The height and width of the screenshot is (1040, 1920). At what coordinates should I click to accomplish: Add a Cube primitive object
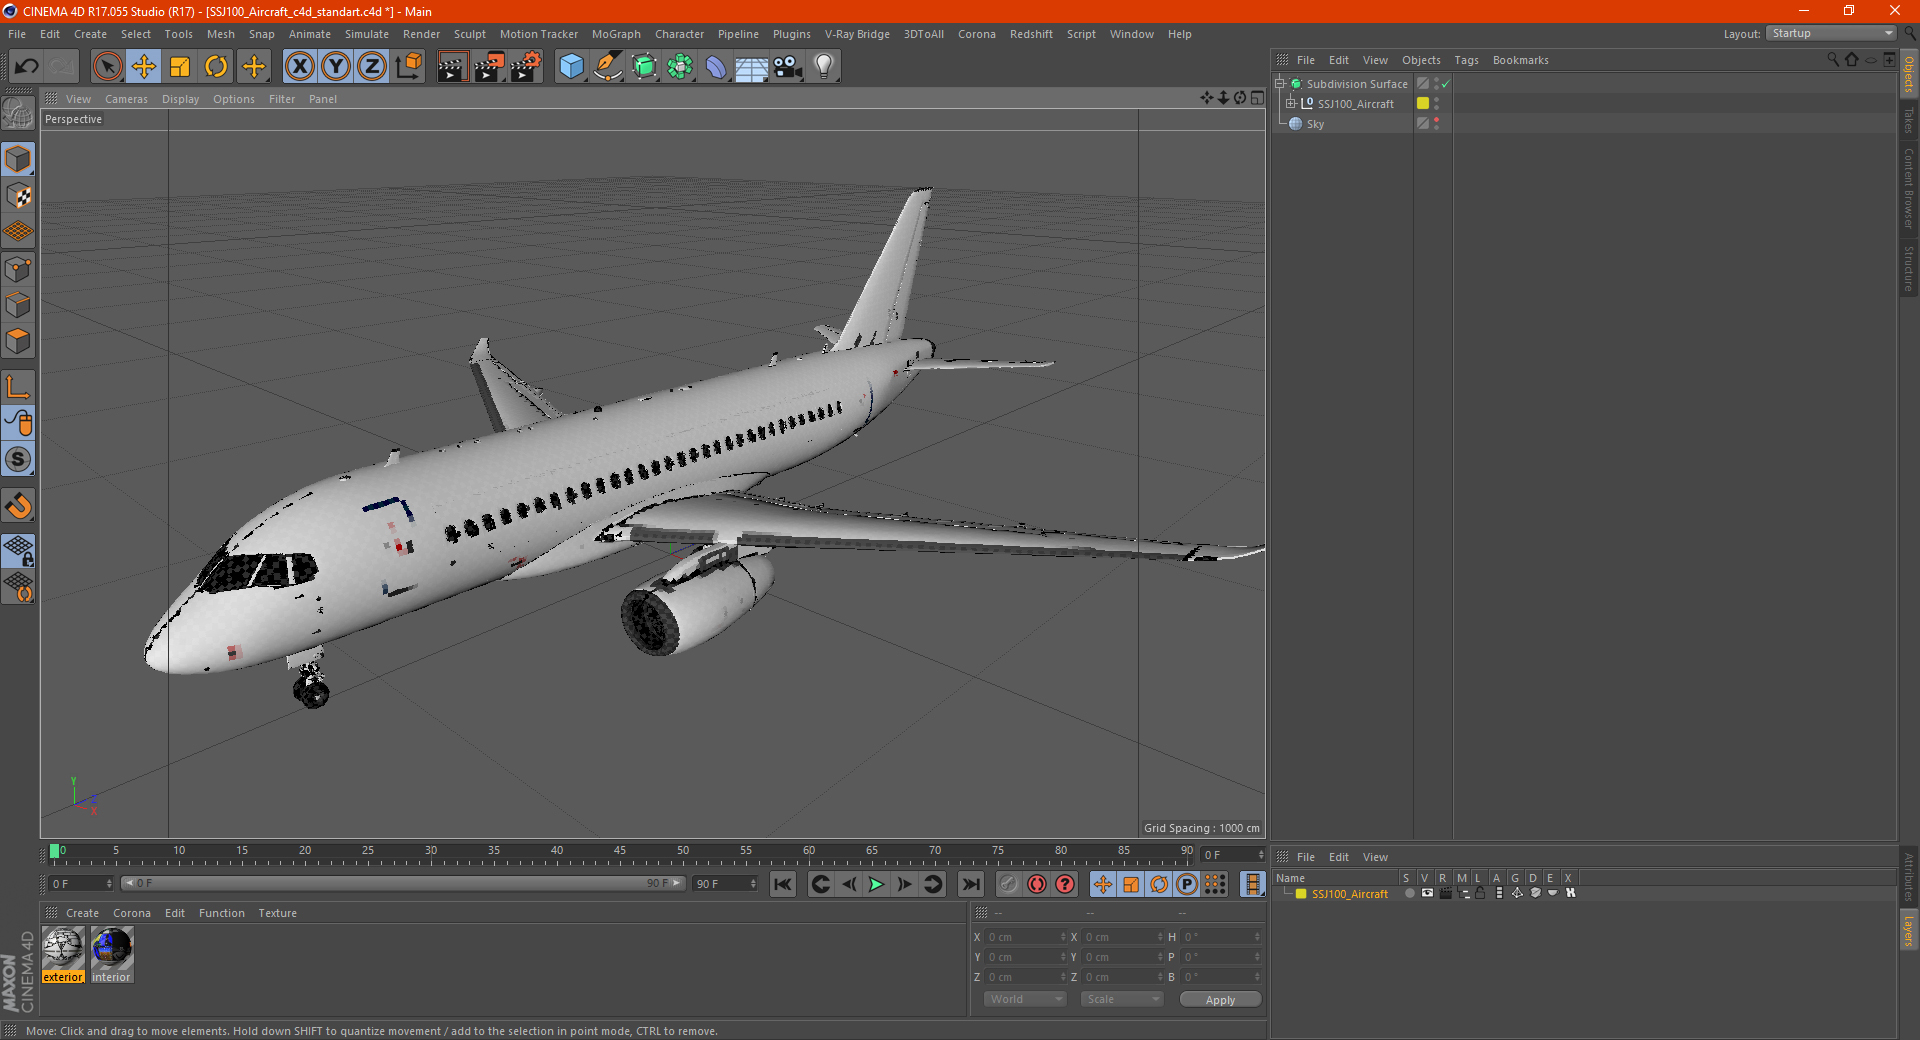[x=571, y=67]
